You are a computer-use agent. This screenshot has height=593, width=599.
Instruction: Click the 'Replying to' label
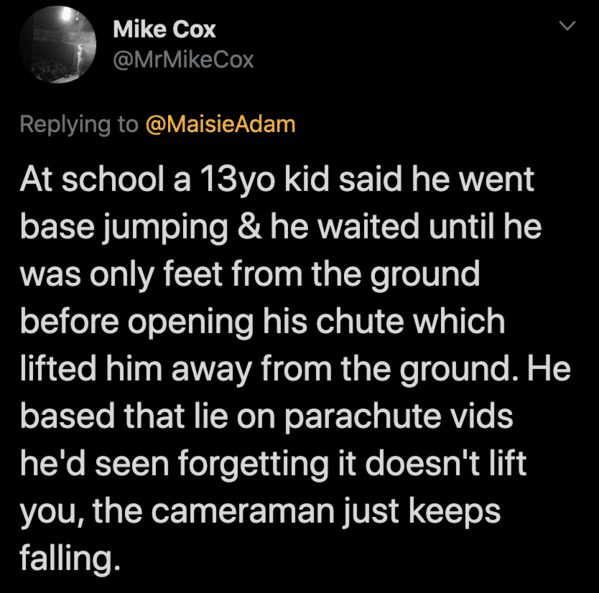[x=79, y=125]
